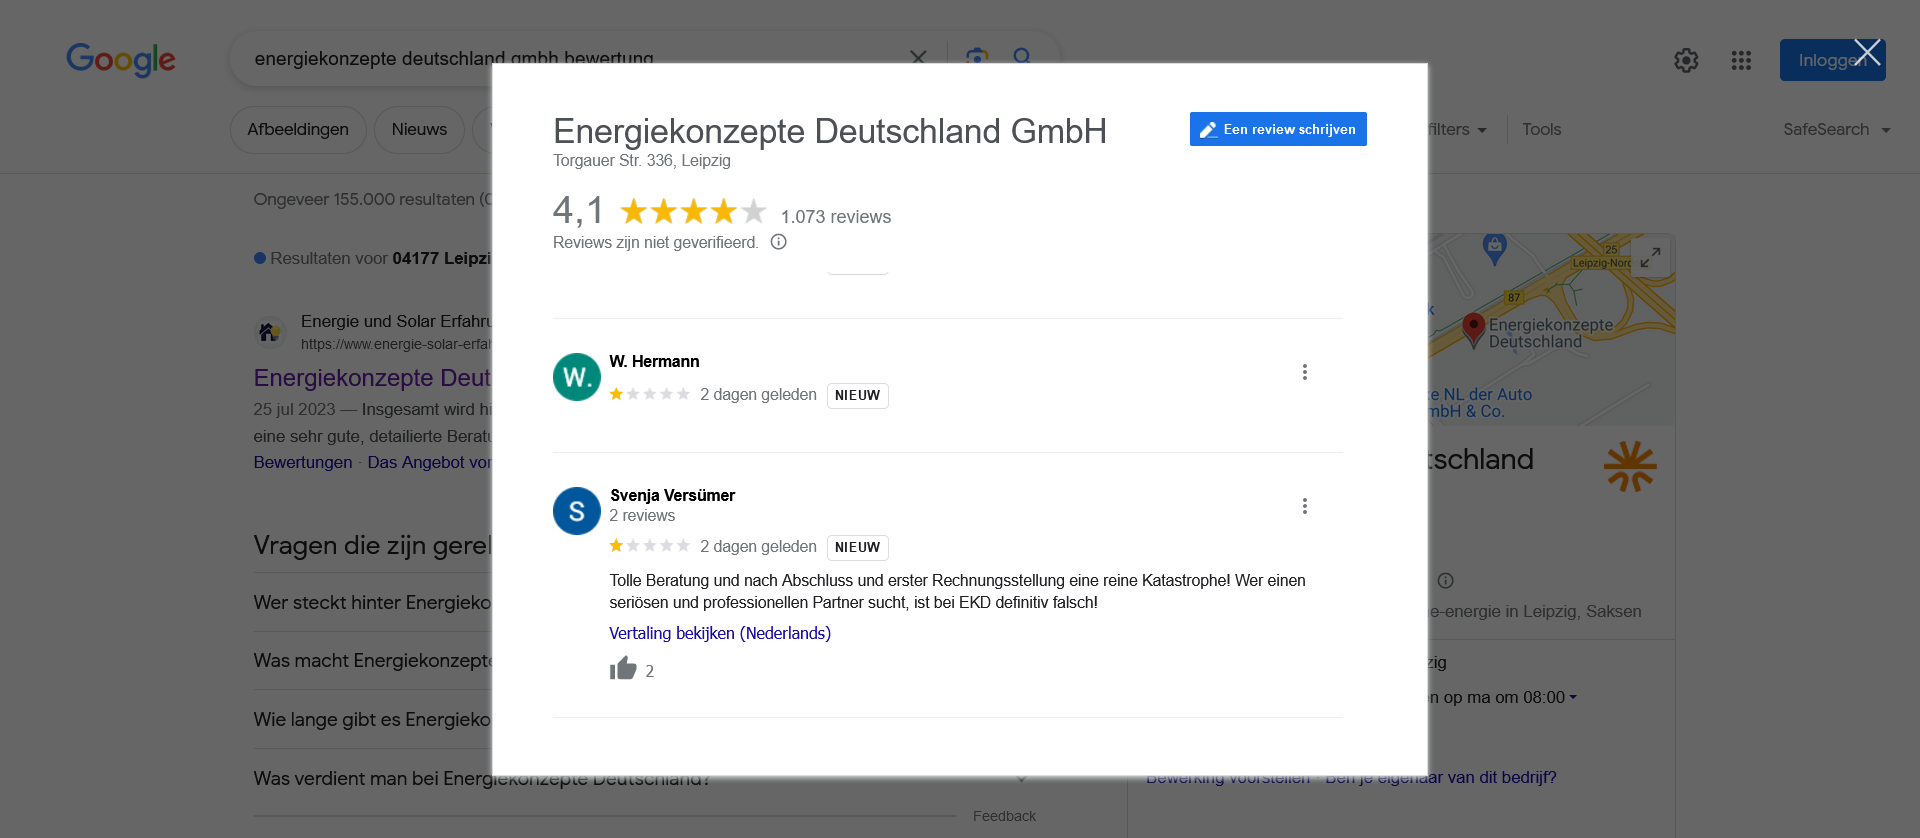
Task: Clear the search box text
Action: (x=917, y=57)
